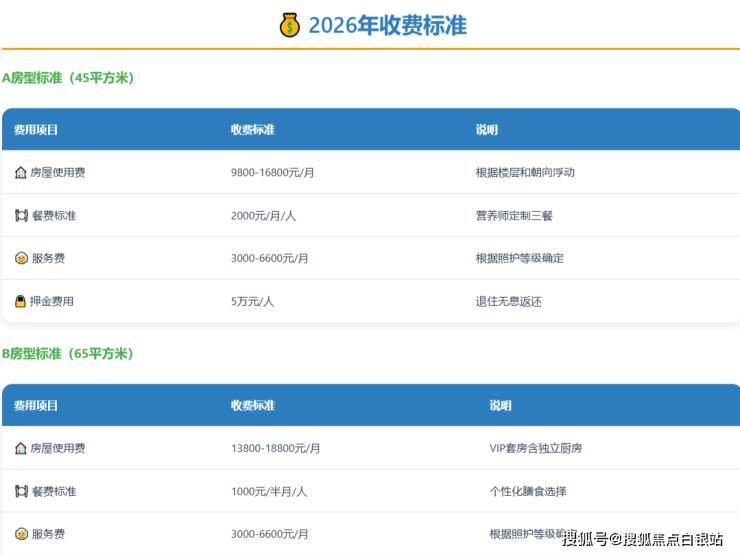Click the 9800-16800元/月 price cell
Viewport: 740px width, 555px height.
(273, 172)
